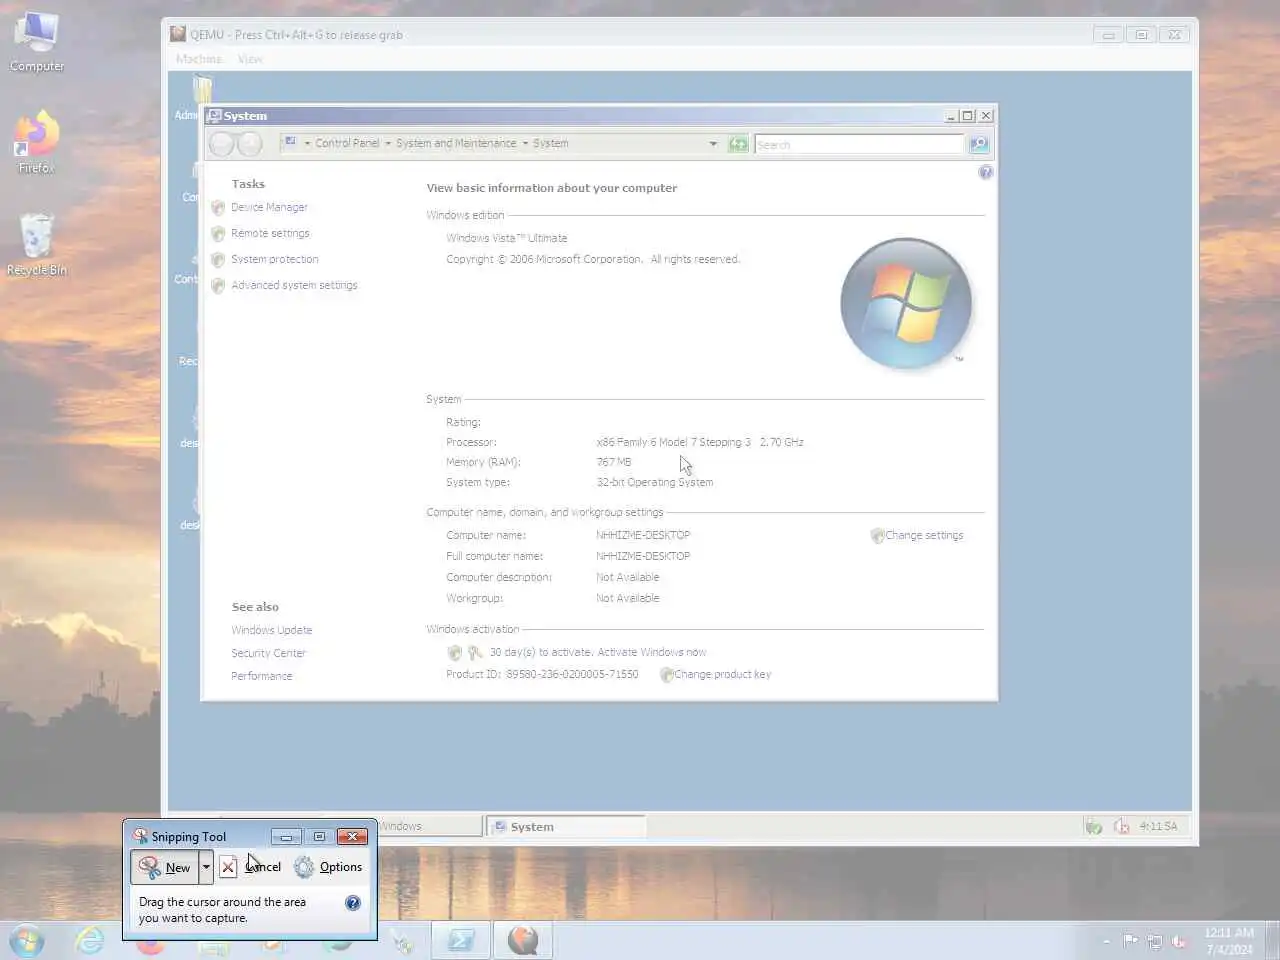Viewport: 1280px width, 960px height.
Task: Show hidden tray icons arrow
Action: [x=1106, y=941]
